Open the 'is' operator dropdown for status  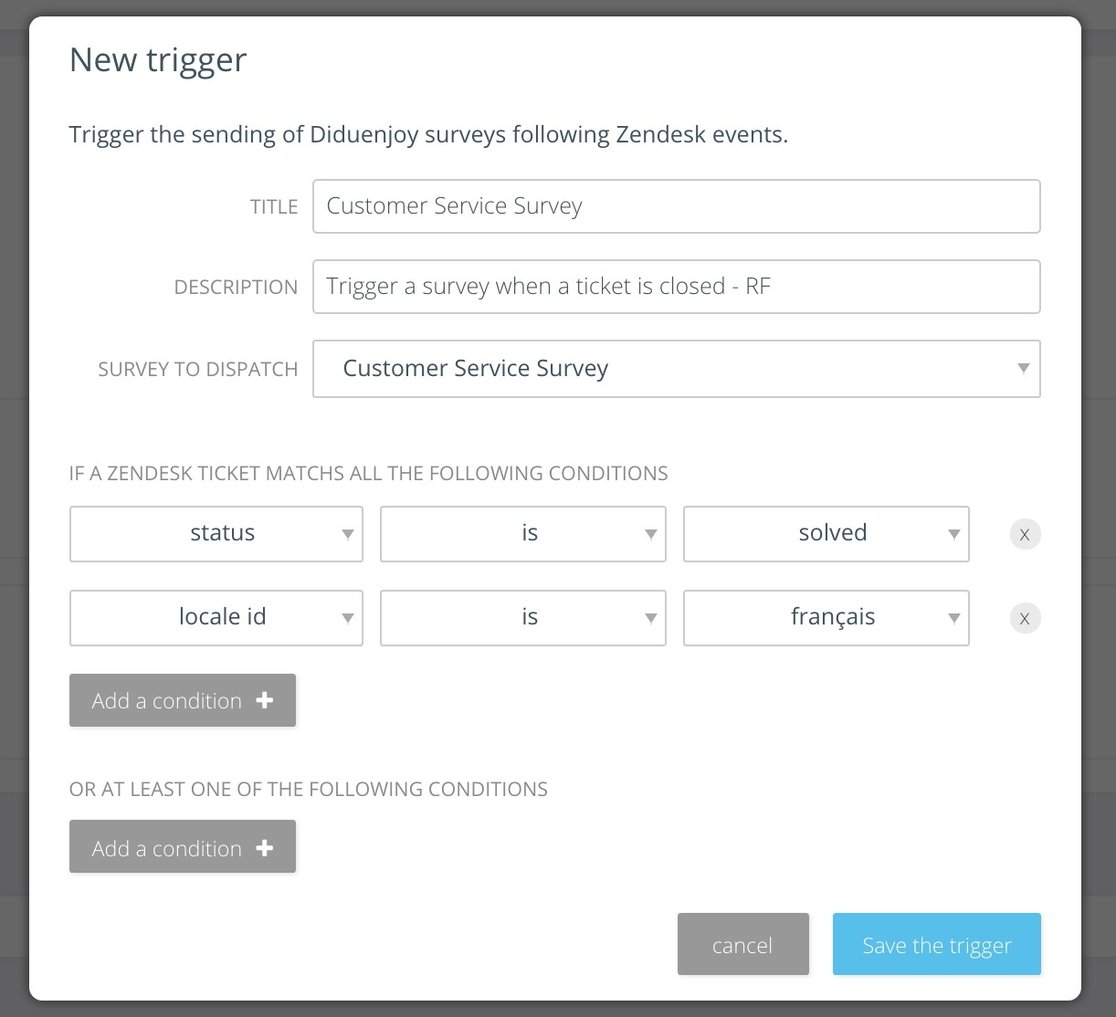tap(523, 534)
